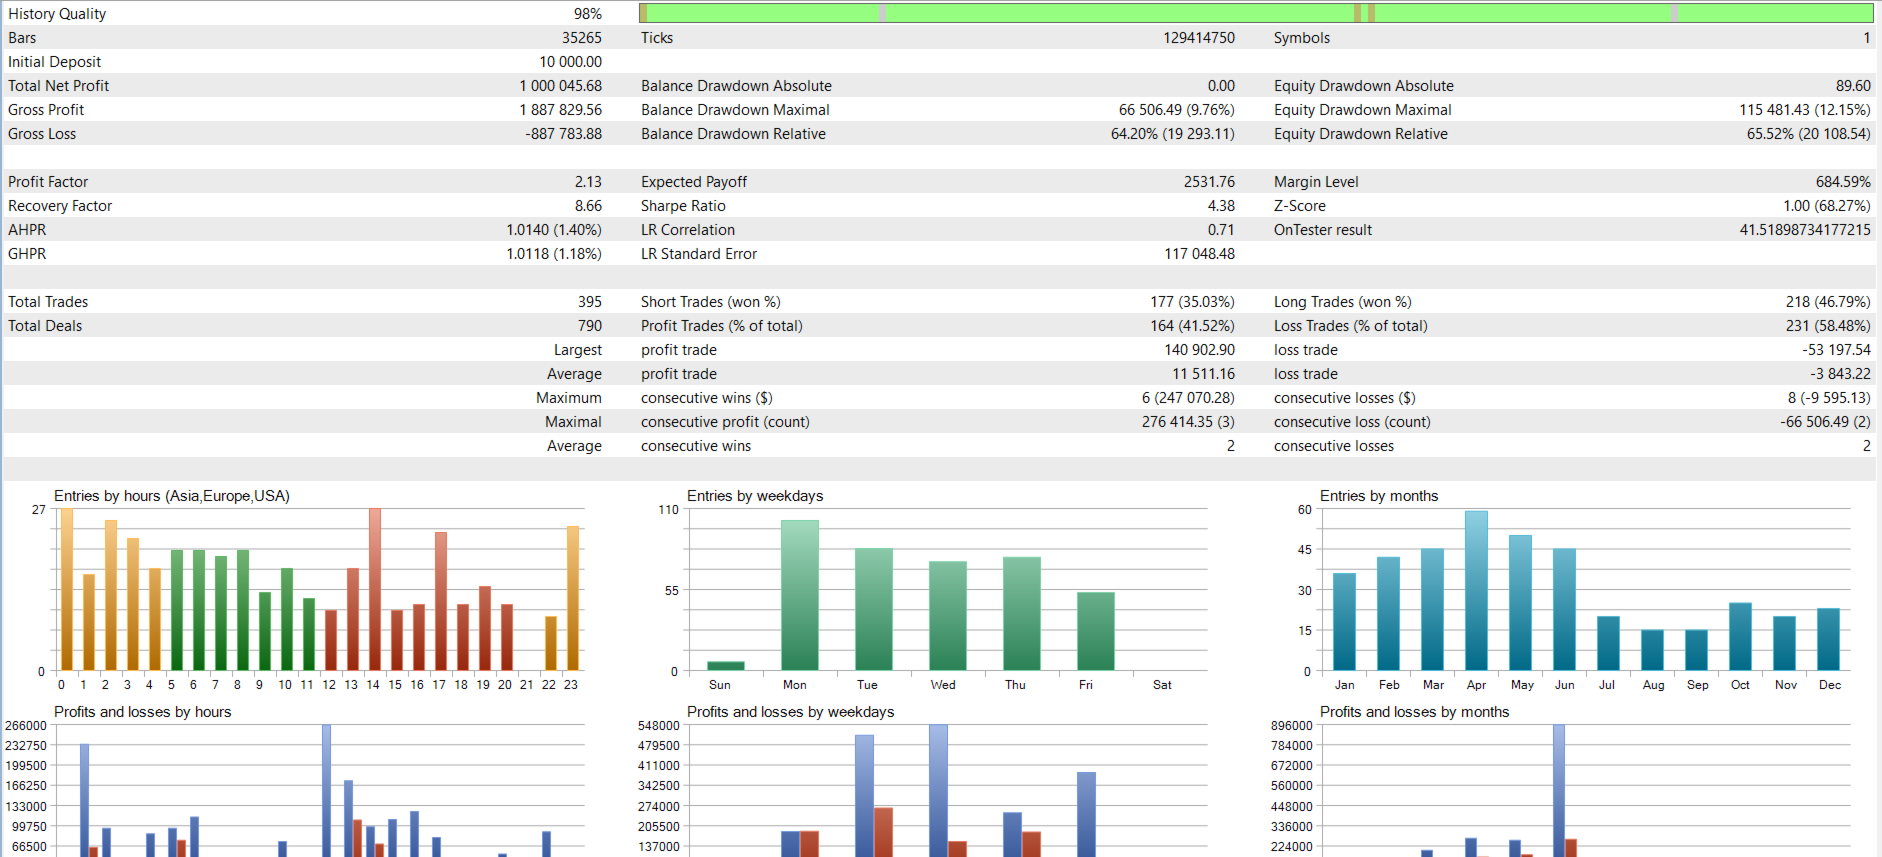Click the 'Recovery Factor' label

[60, 206]
